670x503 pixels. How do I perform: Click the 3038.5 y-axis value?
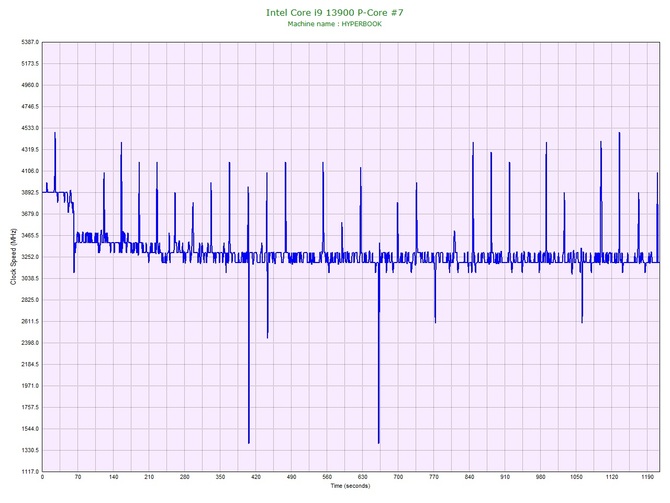click(30, 279)
